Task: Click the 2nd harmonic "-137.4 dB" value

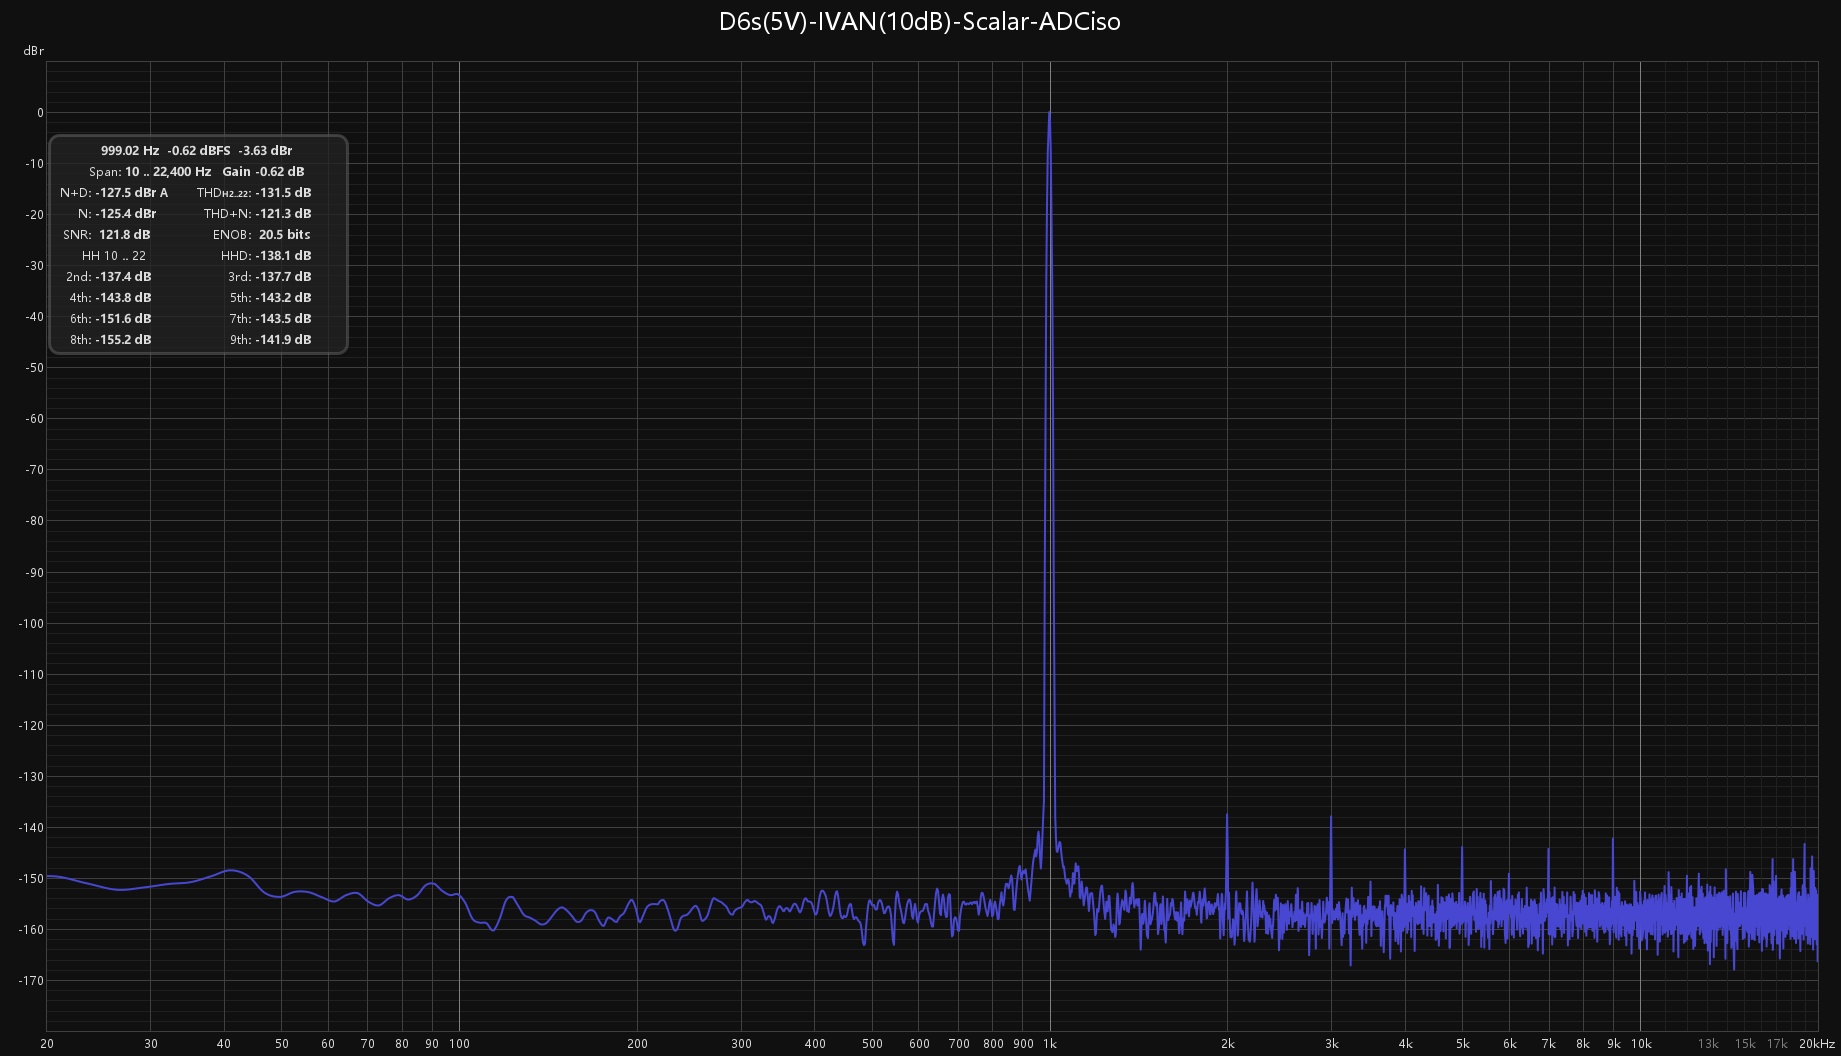Action: pos(123,276)
